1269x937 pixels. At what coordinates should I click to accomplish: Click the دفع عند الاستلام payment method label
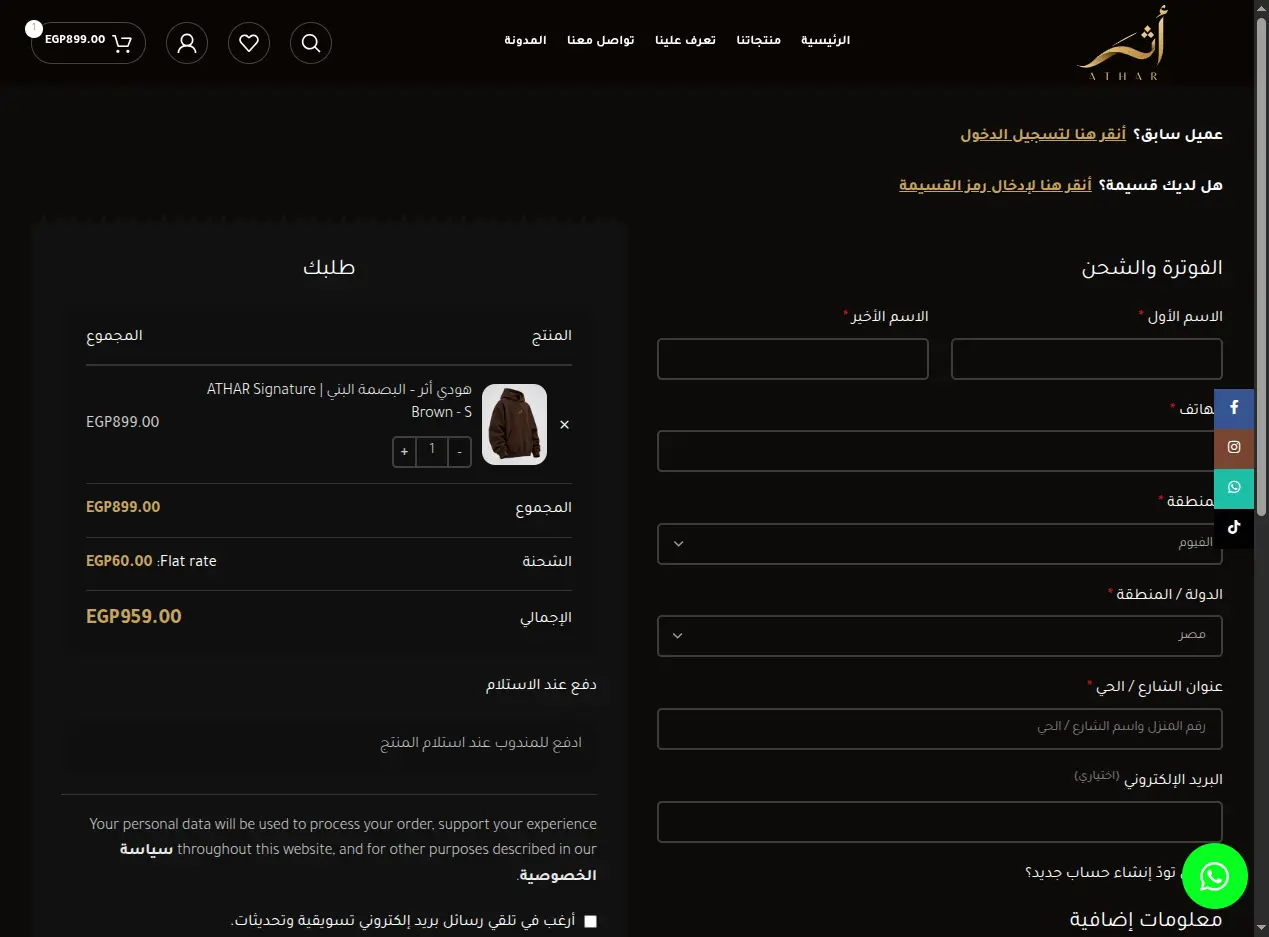coord(541,685)
